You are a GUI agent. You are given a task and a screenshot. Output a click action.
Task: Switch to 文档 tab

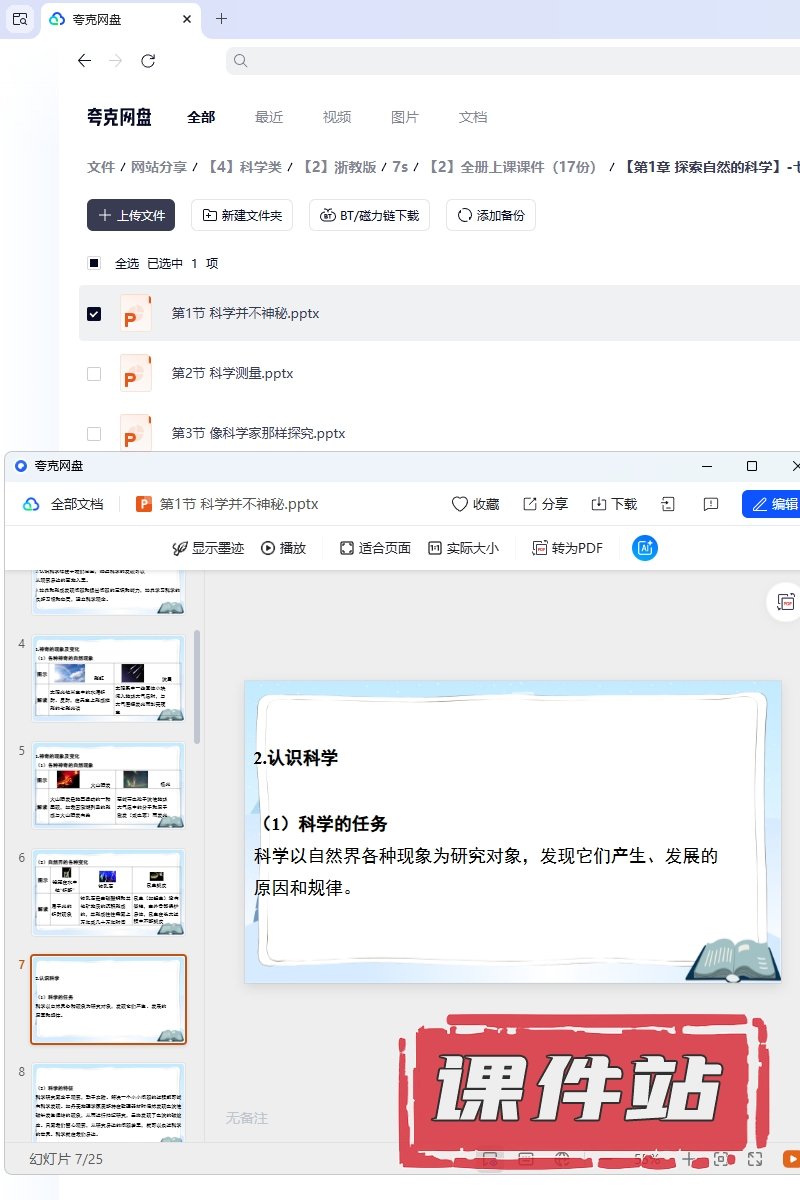[x=473, y=117]
